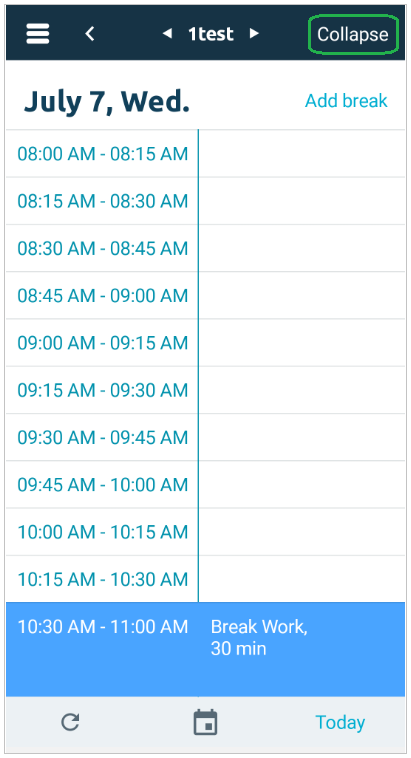Image resolution: width=411 pixels, height=758 pixels.
Task: Jump to Today
Action: [340, 723]
